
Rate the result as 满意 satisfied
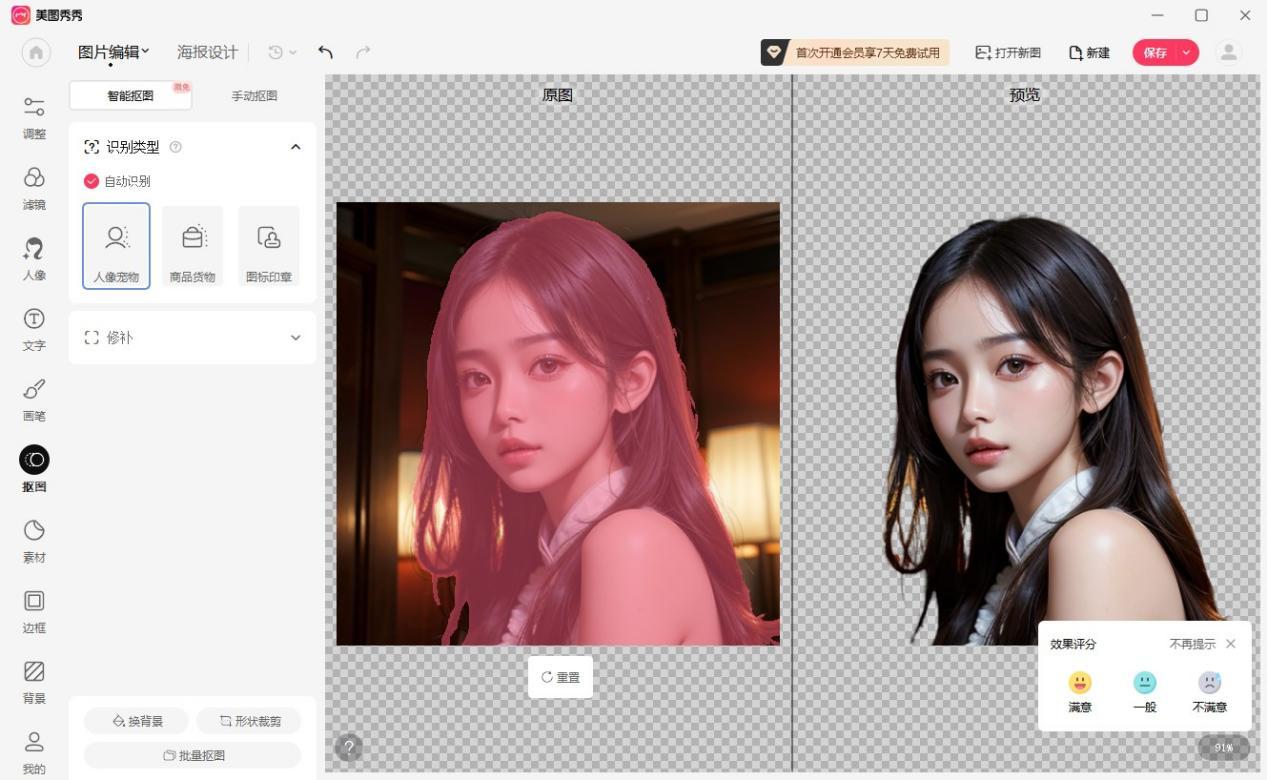click(1080, 691)
